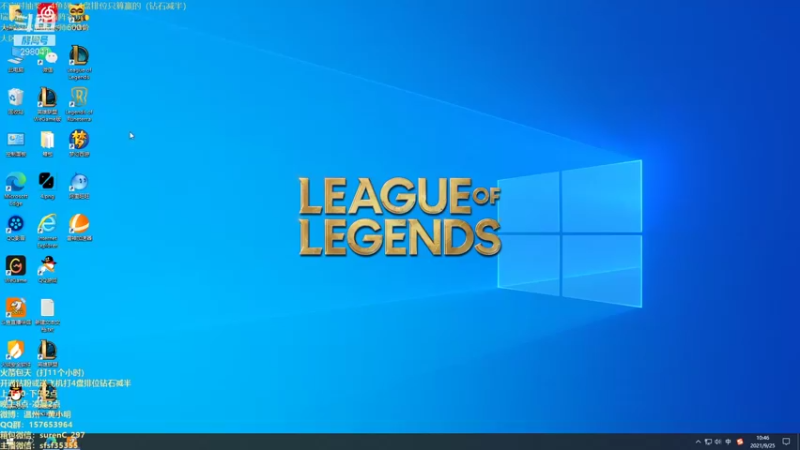This screenshot has width=800, height=450.
Task: Select the yellow folder icon beside Control Panel
Action: (x=47, y=144)
